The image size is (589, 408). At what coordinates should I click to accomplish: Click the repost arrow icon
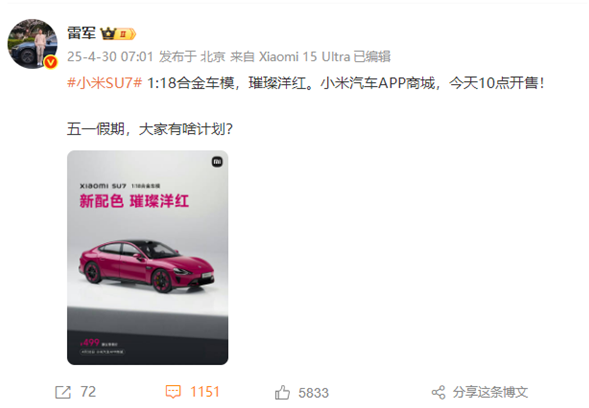pos(63,393)
